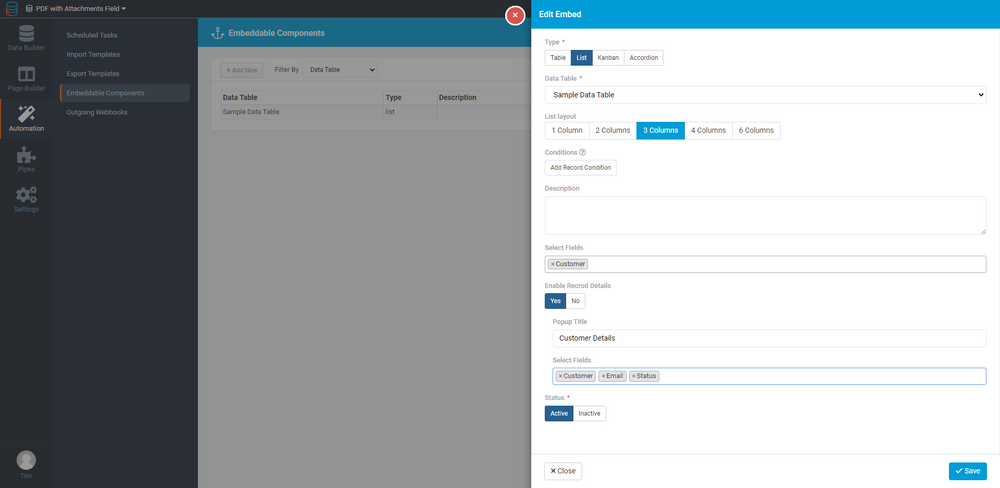The image size is (1000, 488).
Task: Set Enable Record Details to No
Action: [x=575, y=301]
